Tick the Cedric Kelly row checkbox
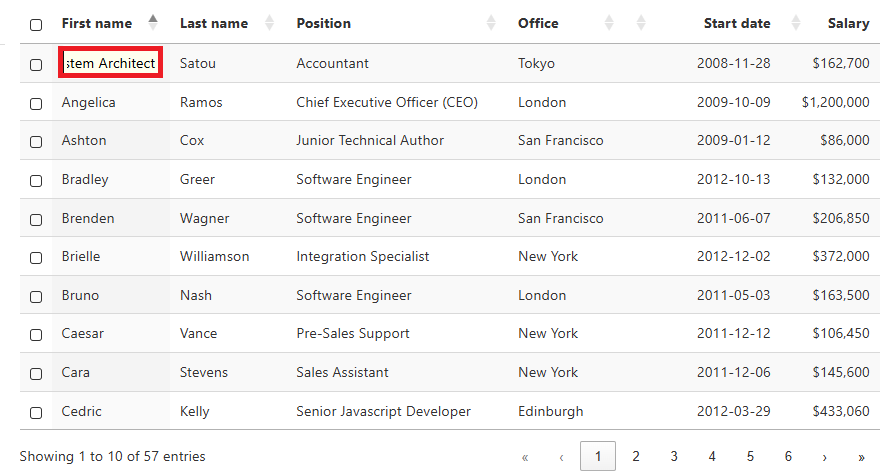 tap(36, 412)
